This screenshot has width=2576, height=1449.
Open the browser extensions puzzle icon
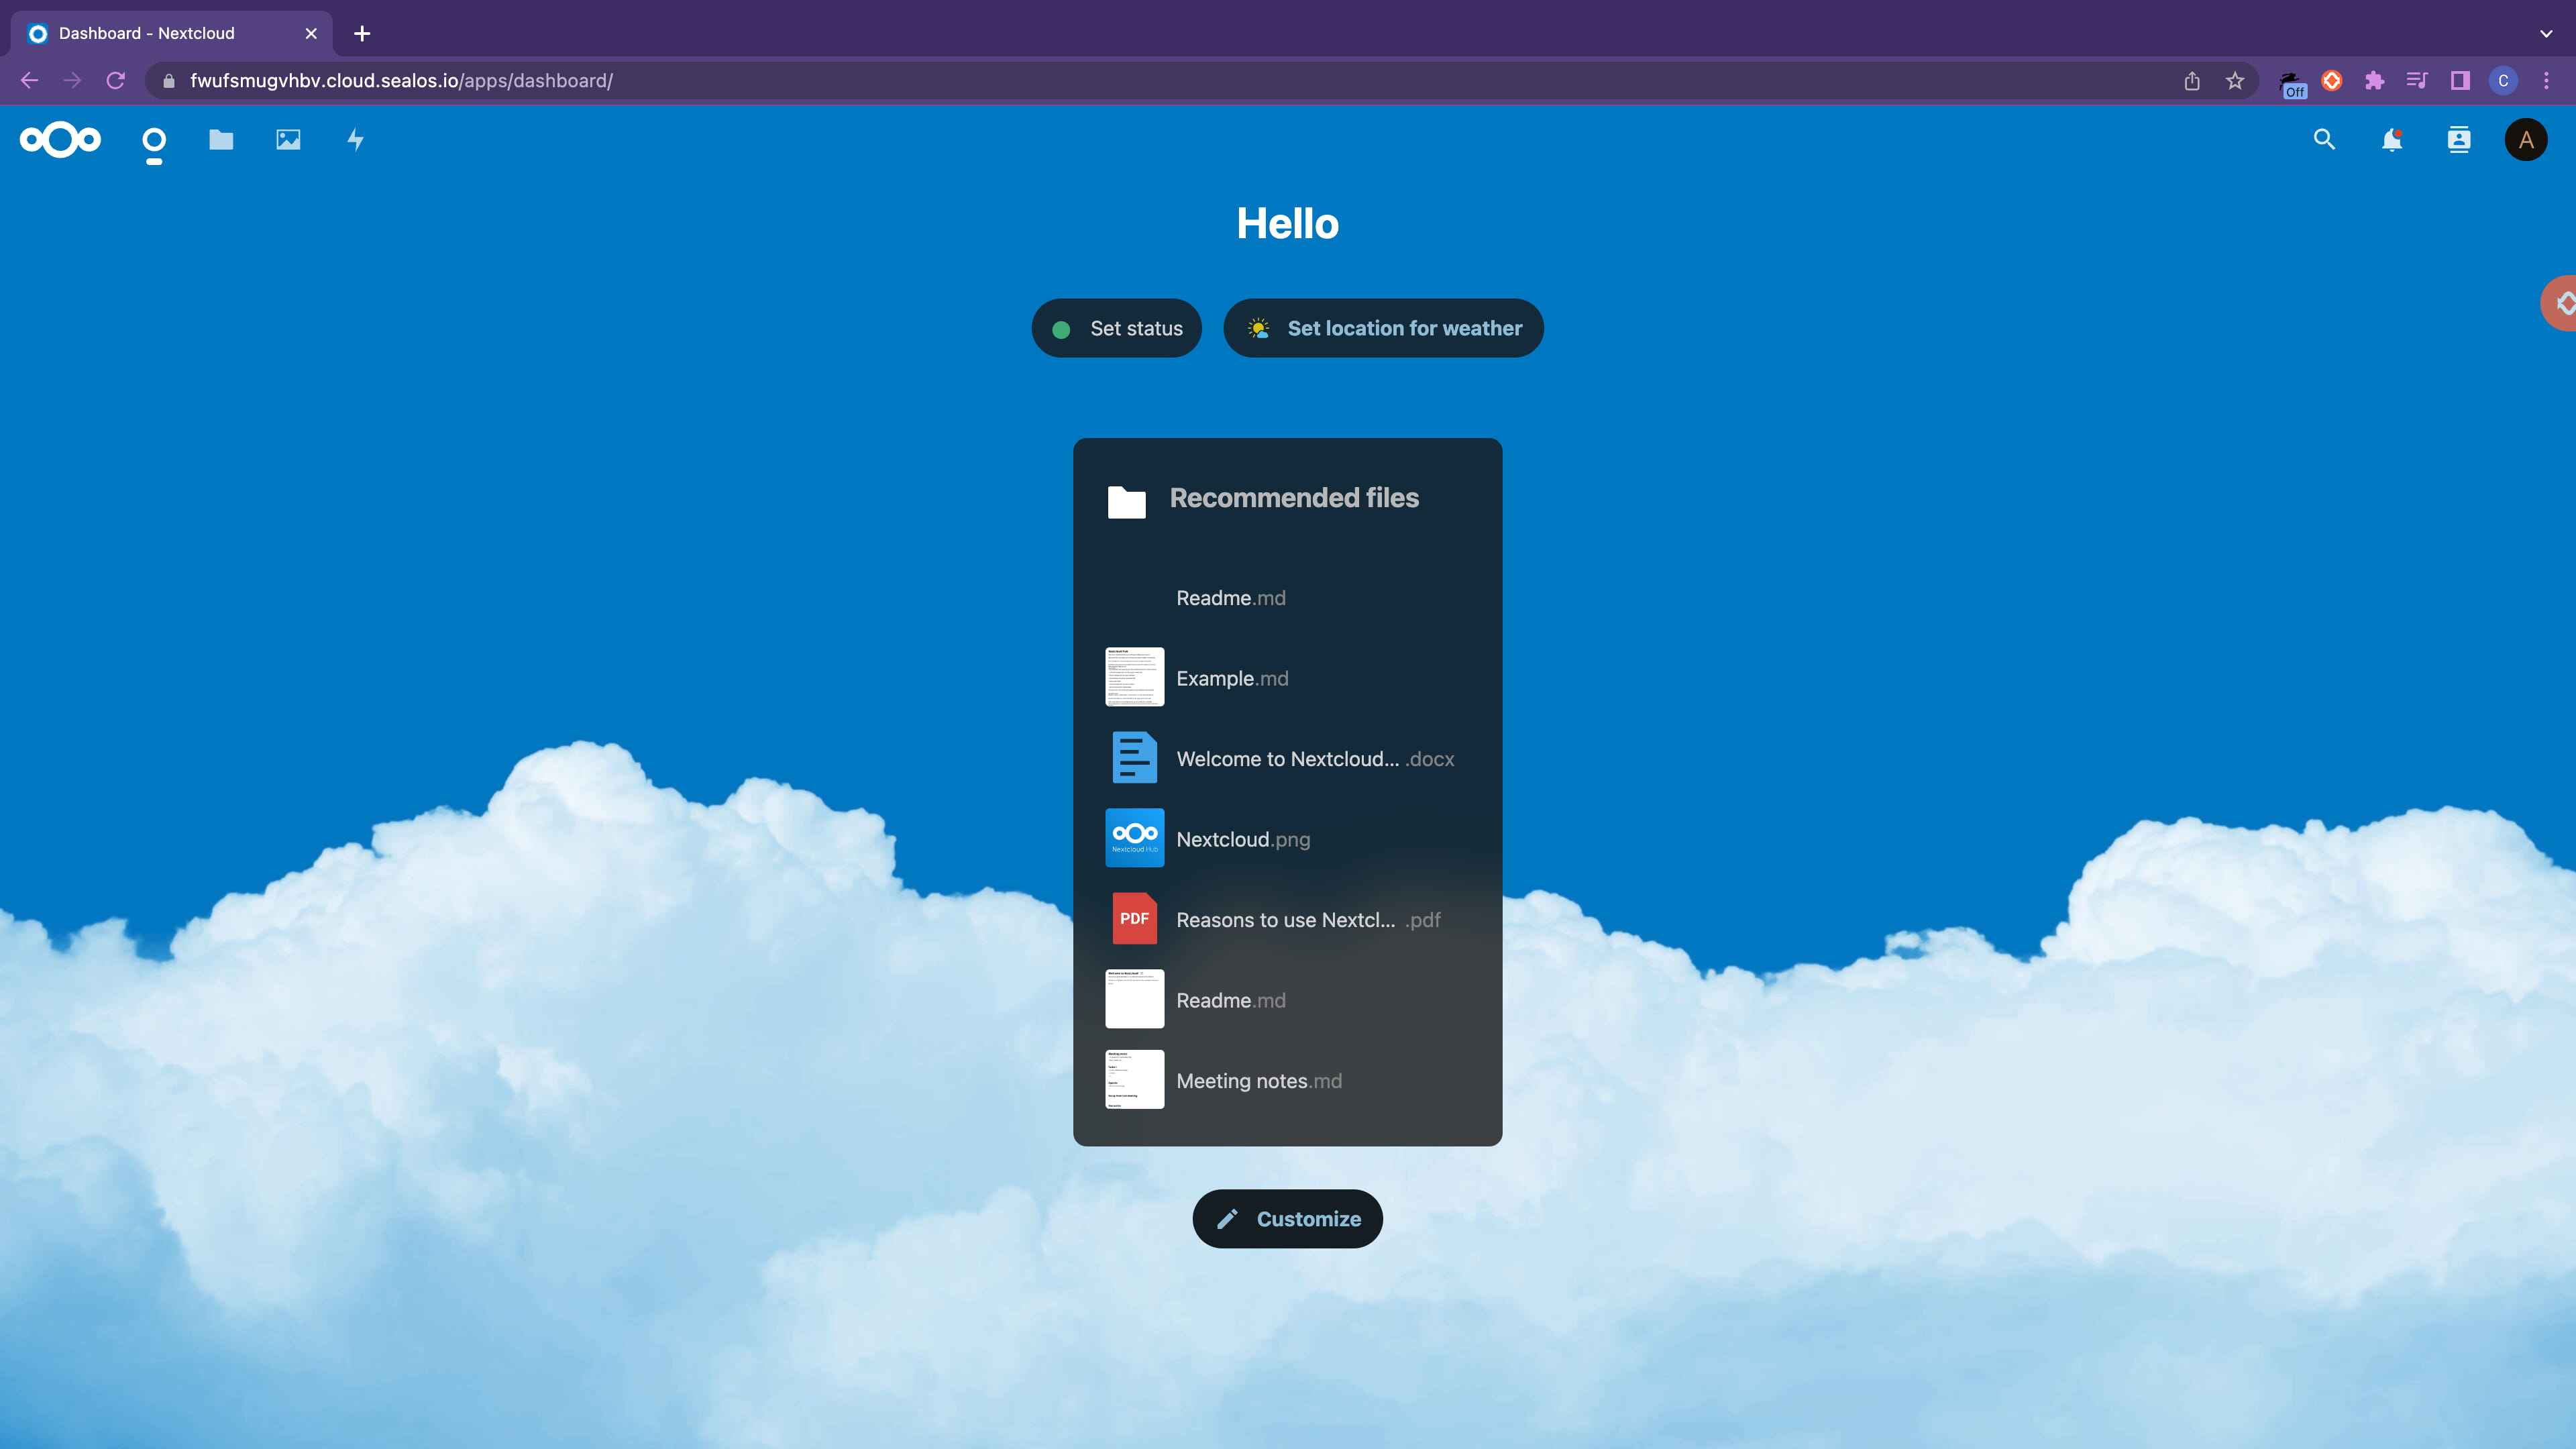[2374, 81]
